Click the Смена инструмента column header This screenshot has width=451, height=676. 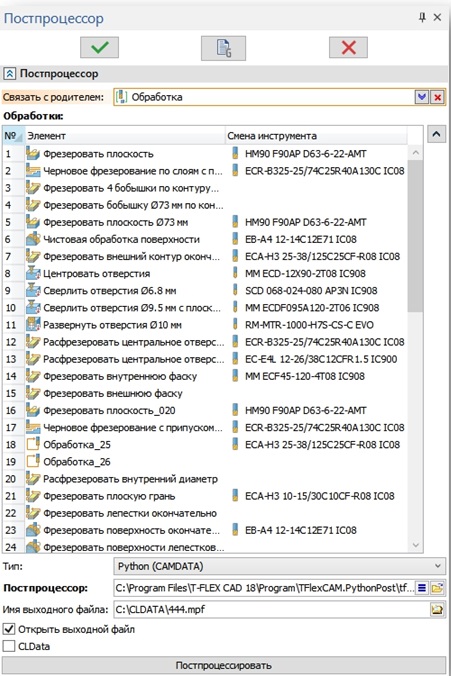pos(316,136)
